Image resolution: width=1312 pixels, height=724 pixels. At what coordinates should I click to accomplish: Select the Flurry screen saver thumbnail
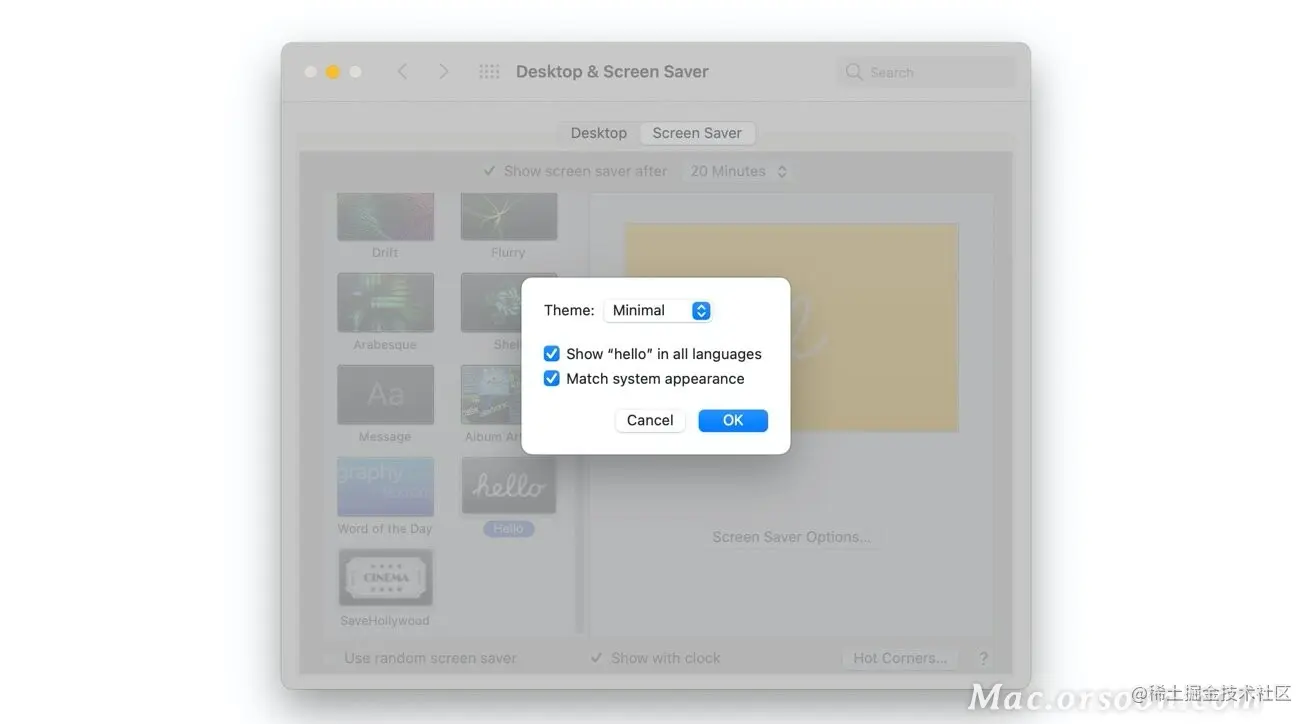(x=508, y=217)
